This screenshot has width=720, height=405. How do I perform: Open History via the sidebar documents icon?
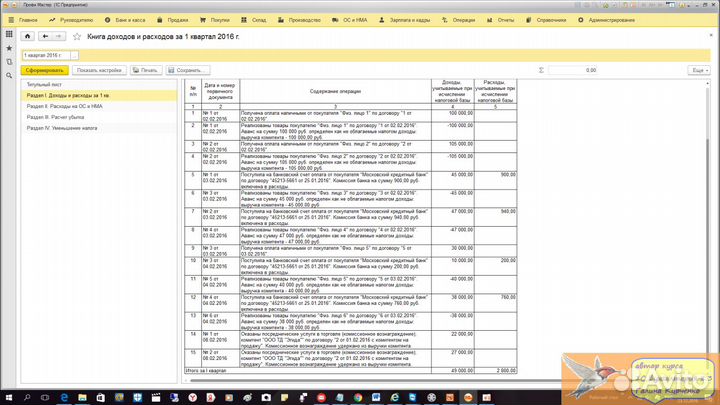8,60
